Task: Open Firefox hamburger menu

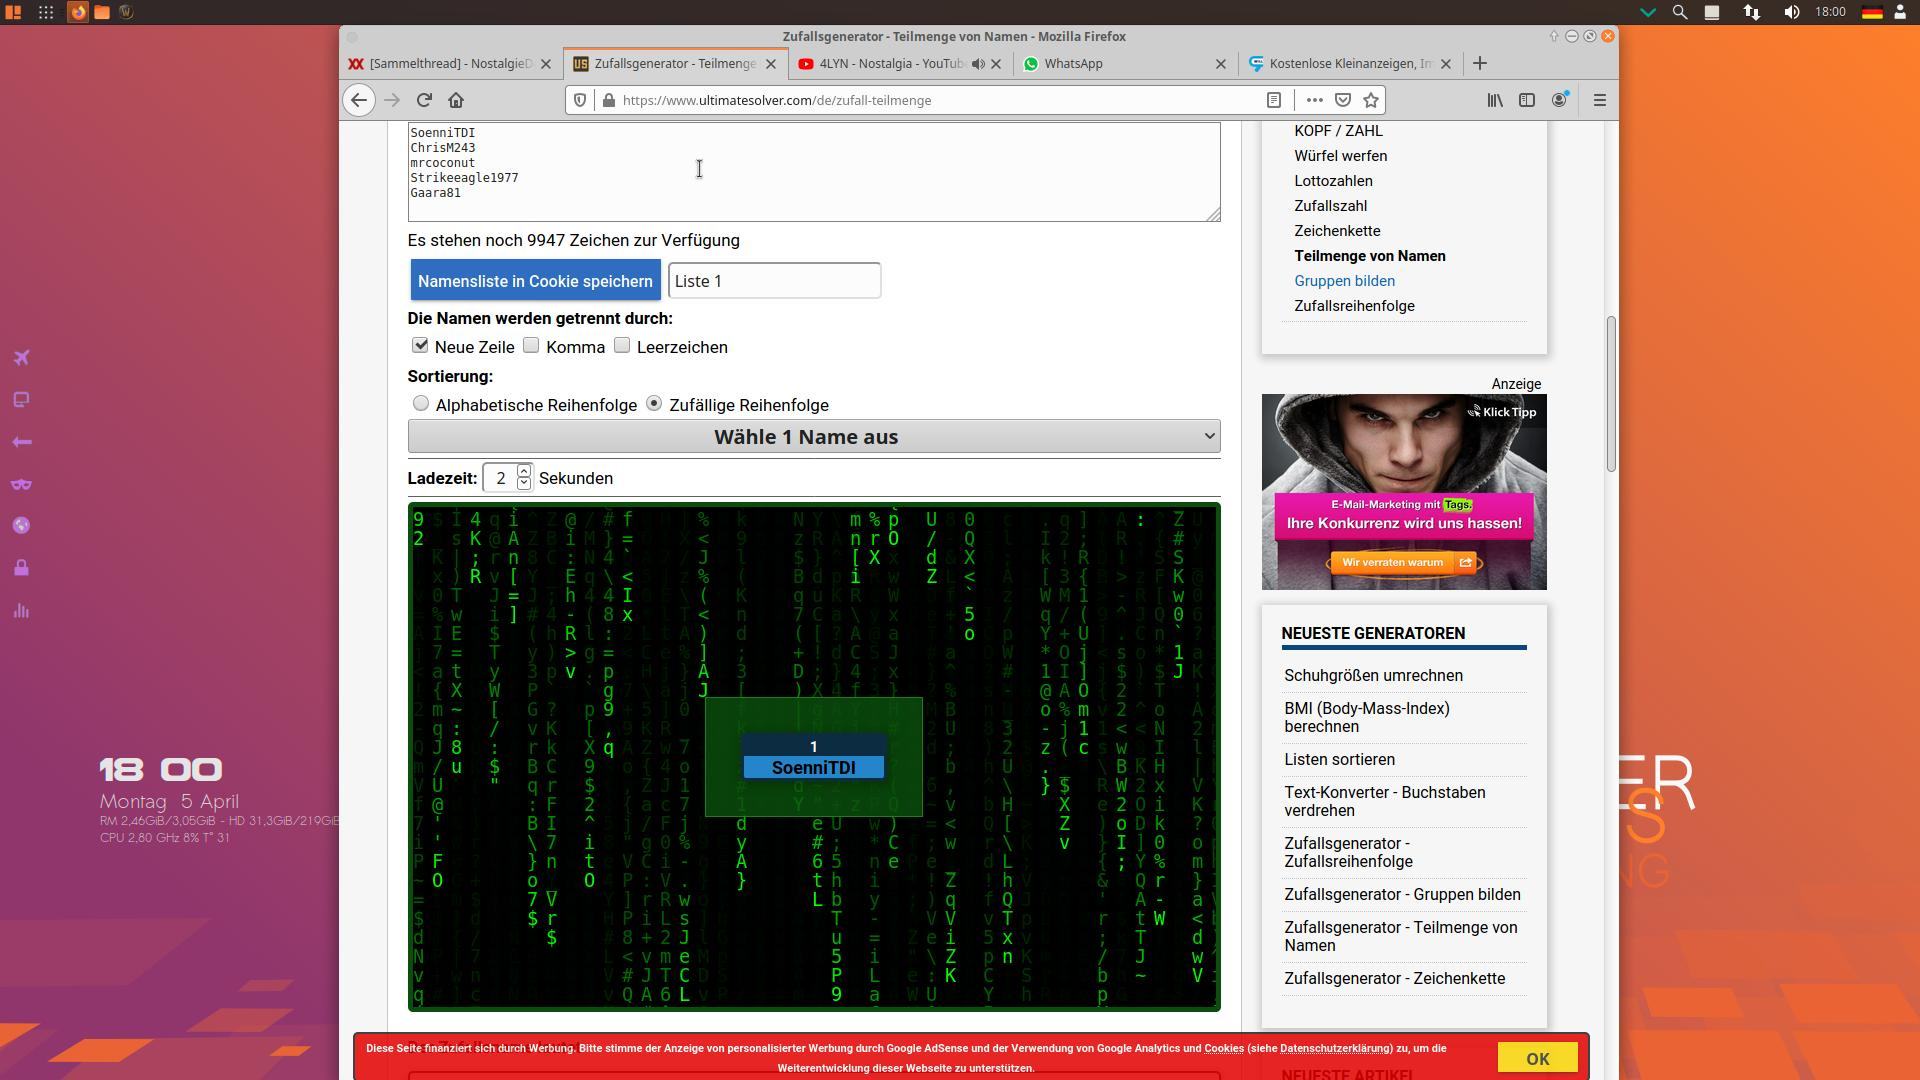Action: pyautogui.click(x=1599, y=100)
